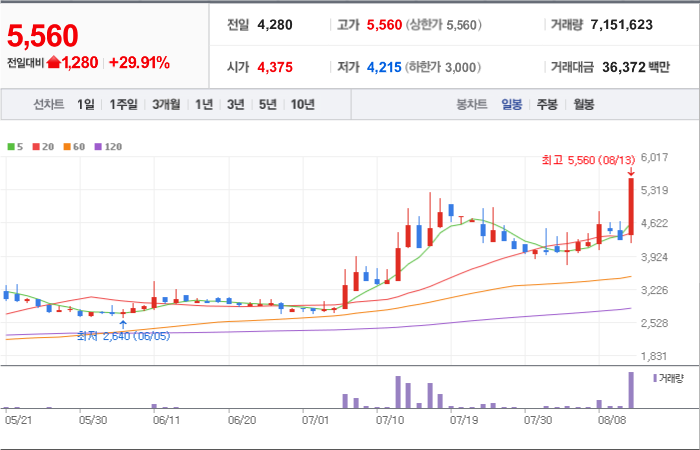Show the 월봉 monthly candle chart
The width and height of the screenshot is (700, 450).
coord(584,104)
